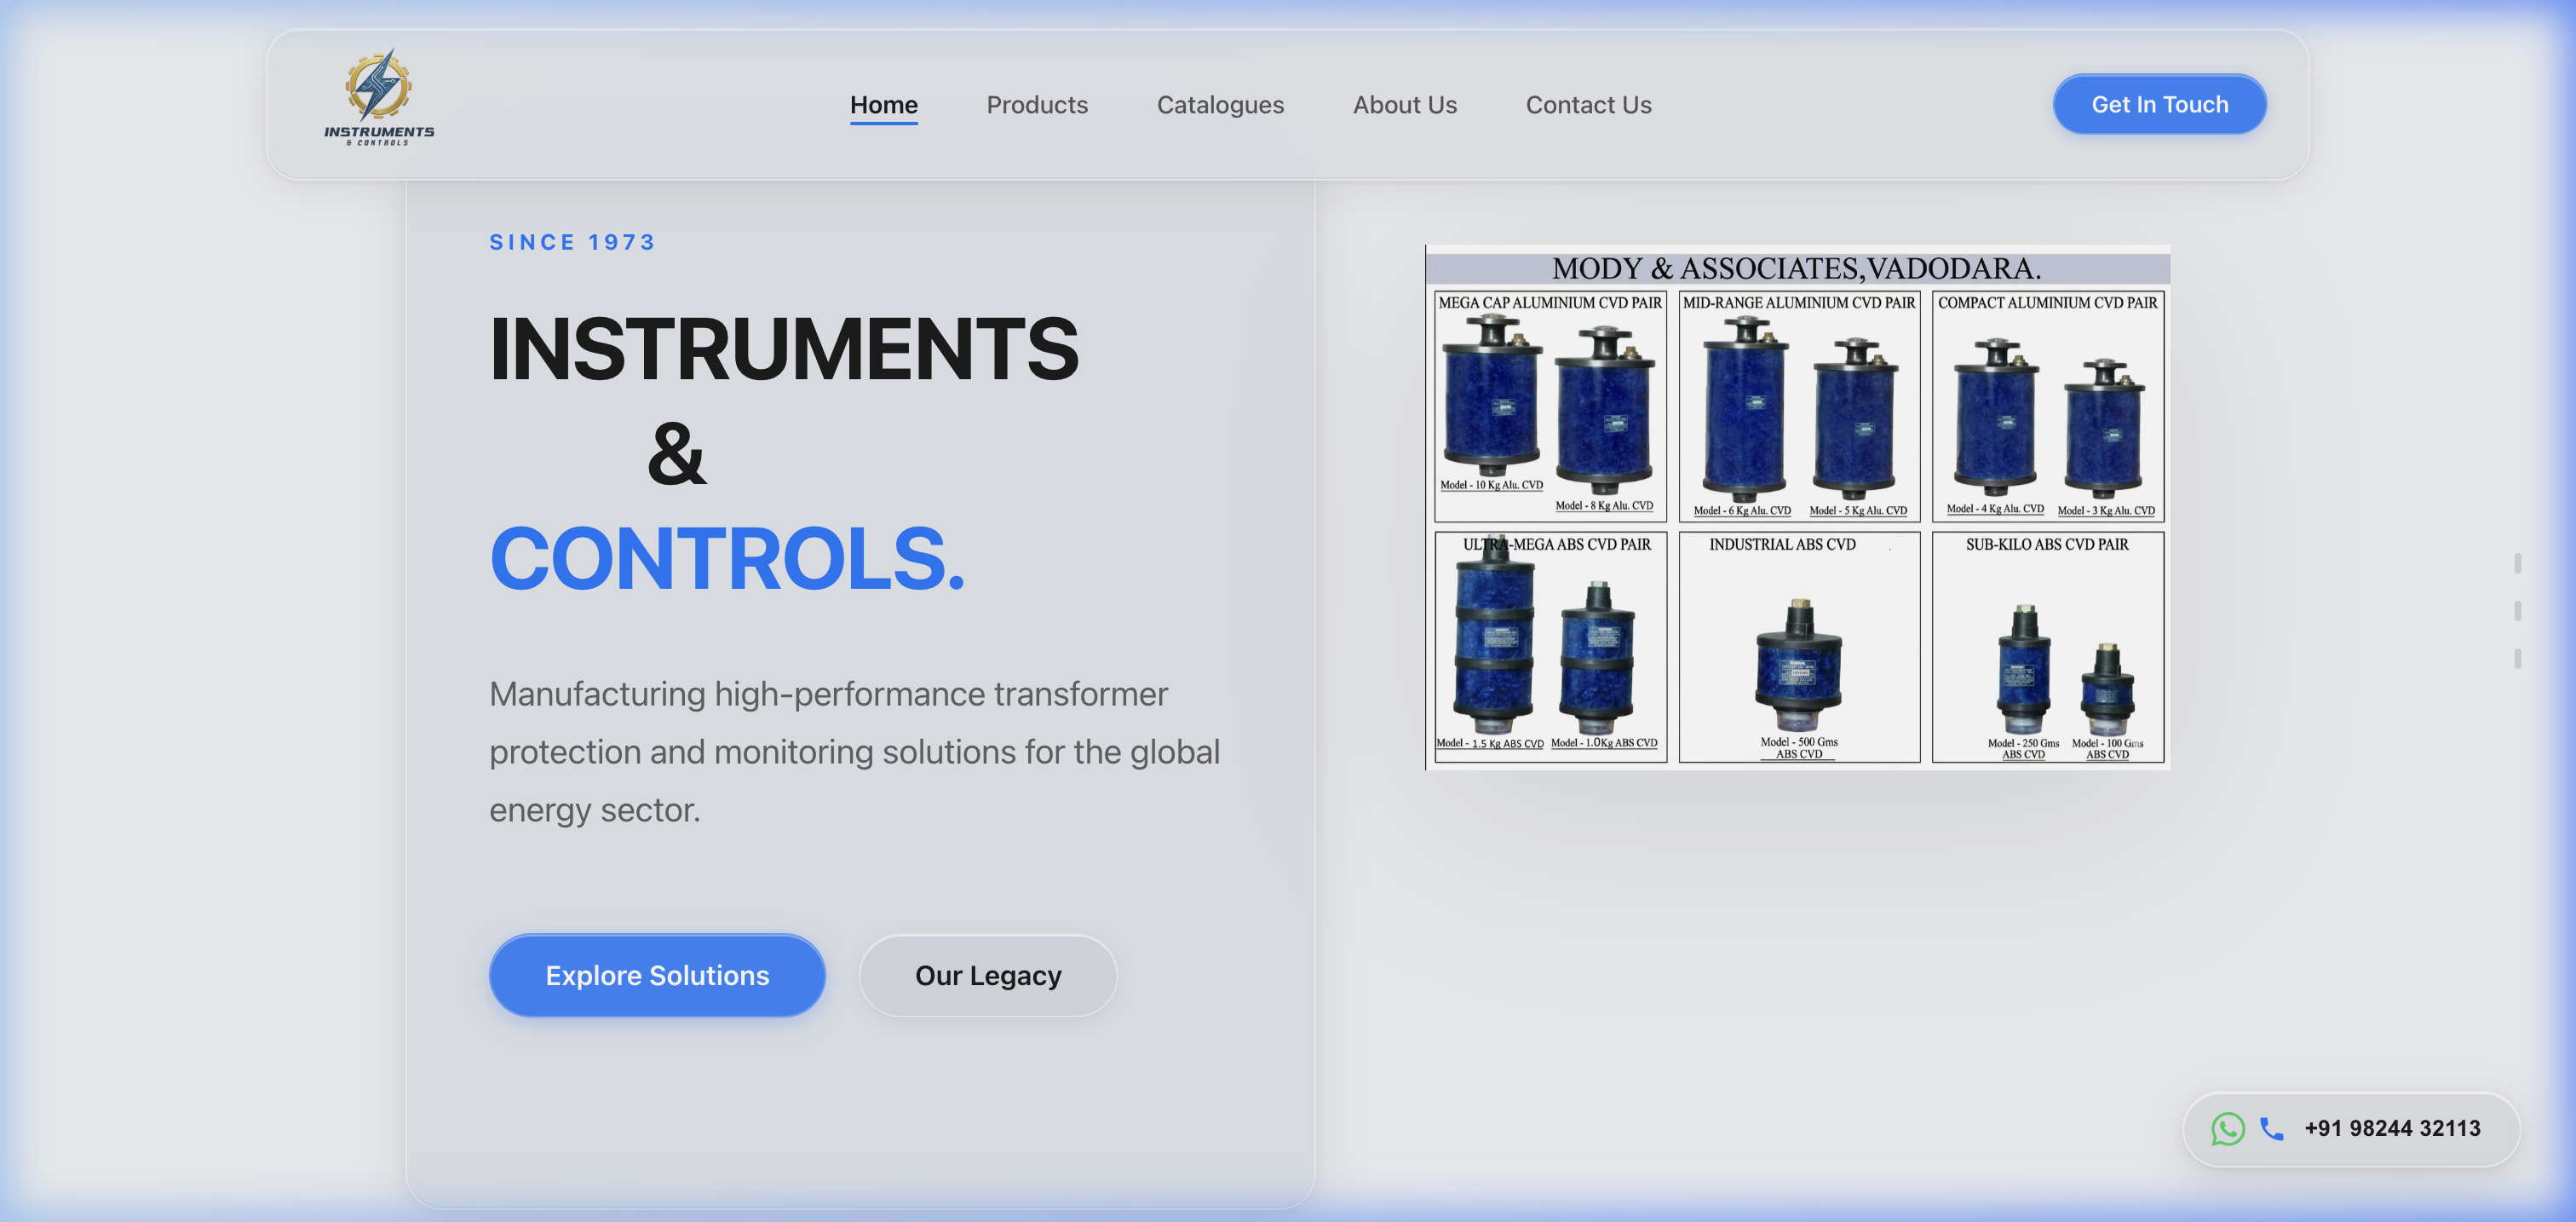Click the ULTRA-MEGA ABS CVD PAIR panel
This screenshot has width=2576, height=1222.
coord(1550,647)
